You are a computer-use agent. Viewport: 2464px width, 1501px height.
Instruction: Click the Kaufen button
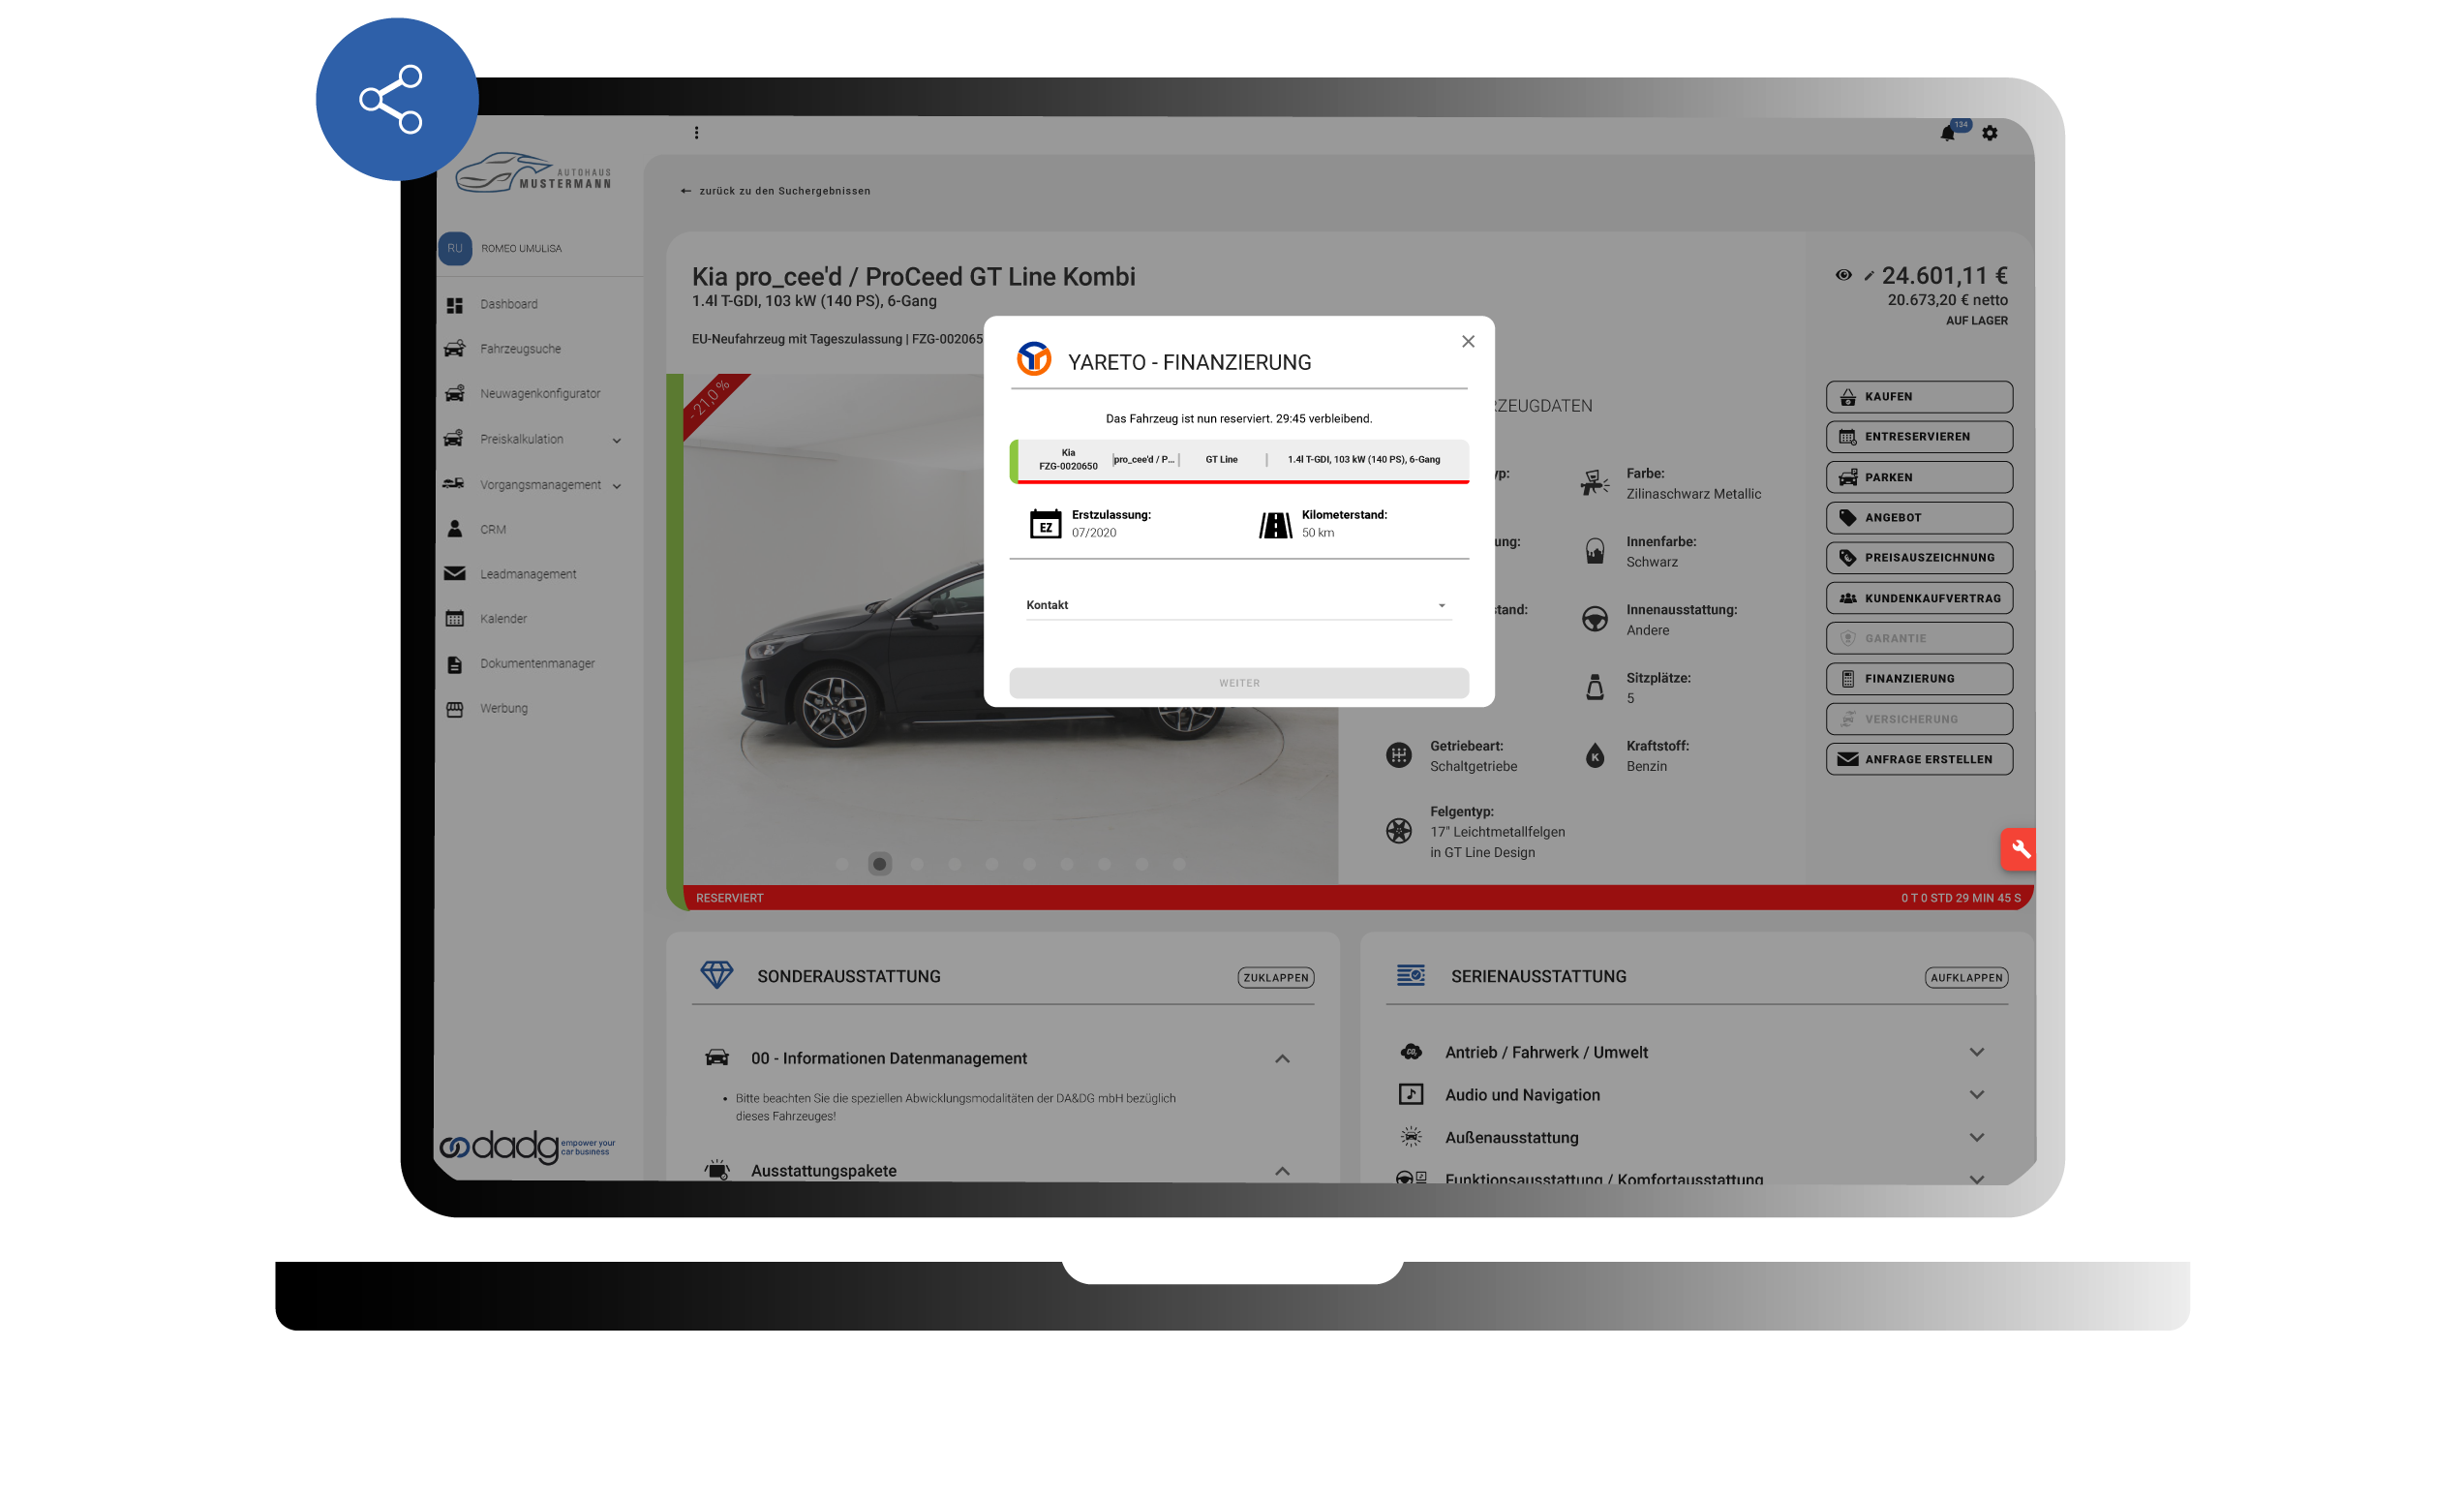(1919, 397)
